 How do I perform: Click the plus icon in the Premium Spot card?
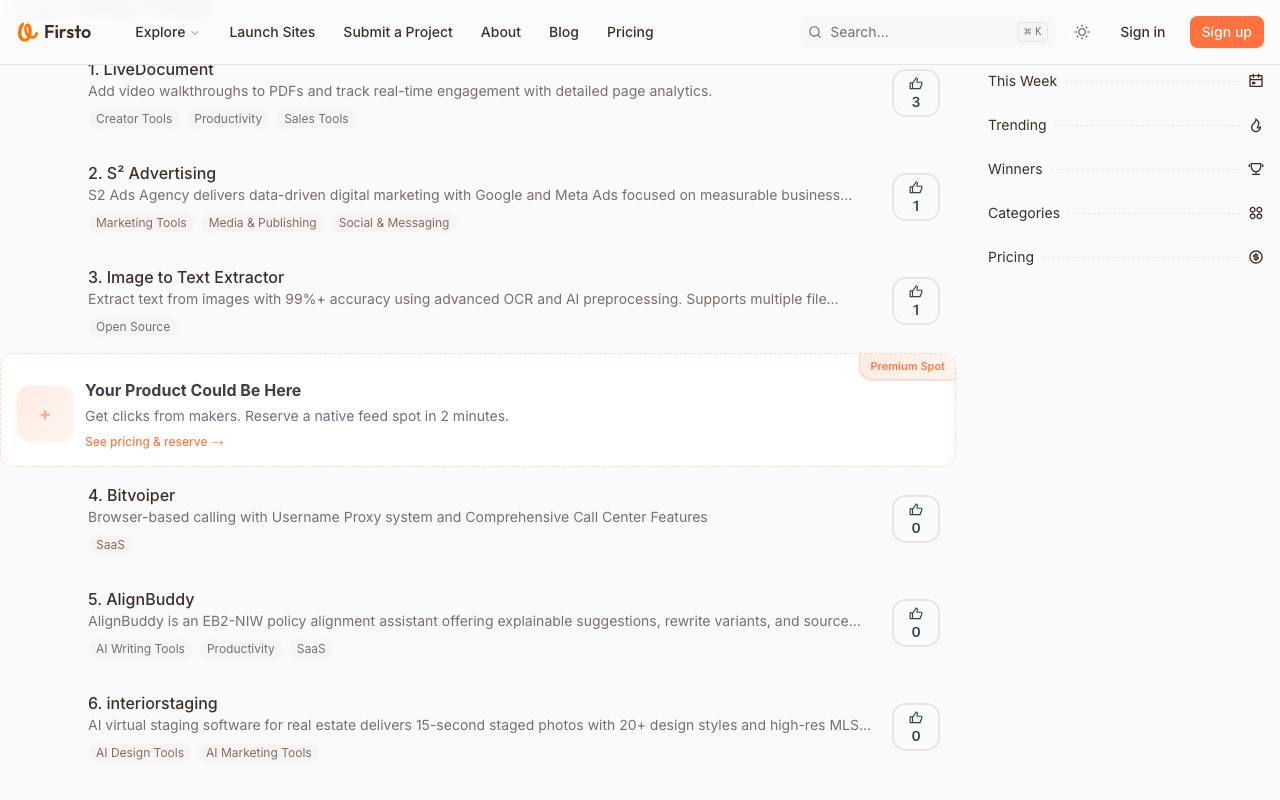[x=45, y=414]
